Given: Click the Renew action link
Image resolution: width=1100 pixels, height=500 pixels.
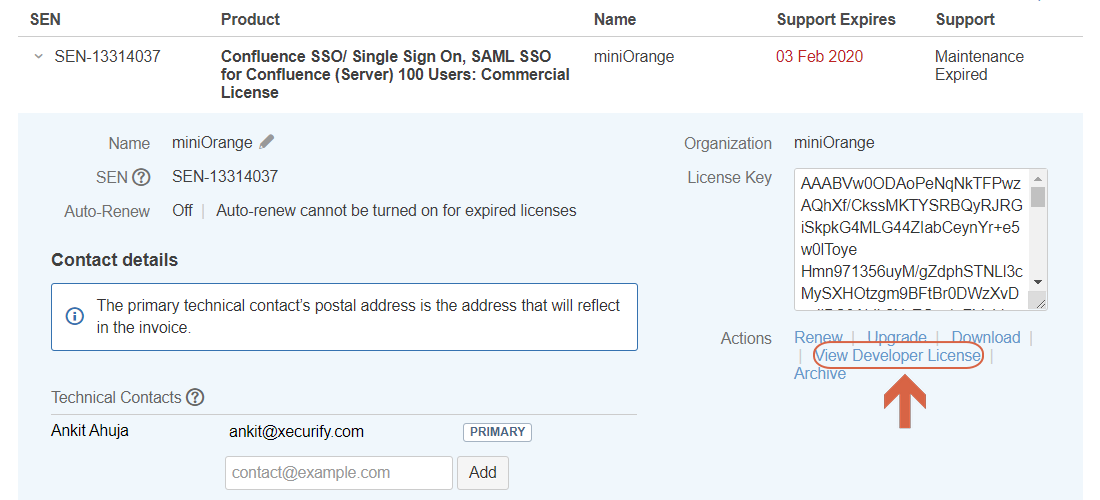Looking at the screenshot, I should tap(818, 337).
